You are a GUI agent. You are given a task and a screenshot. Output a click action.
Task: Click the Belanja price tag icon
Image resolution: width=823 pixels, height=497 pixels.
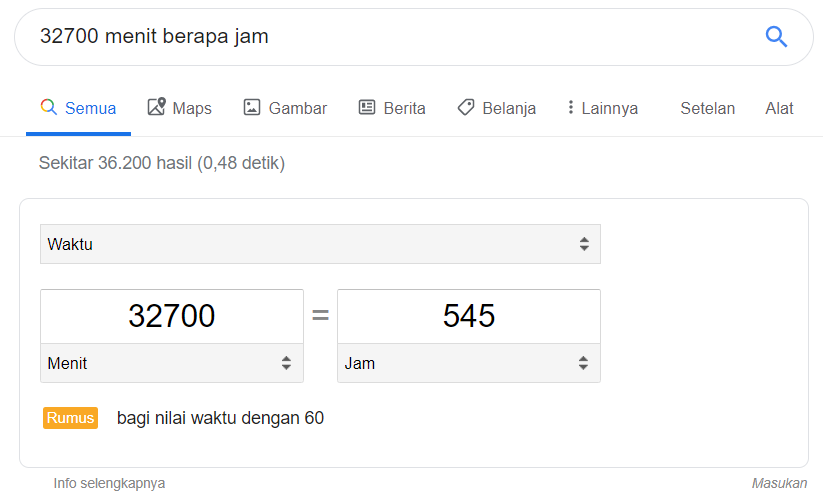tap(466, 107)
